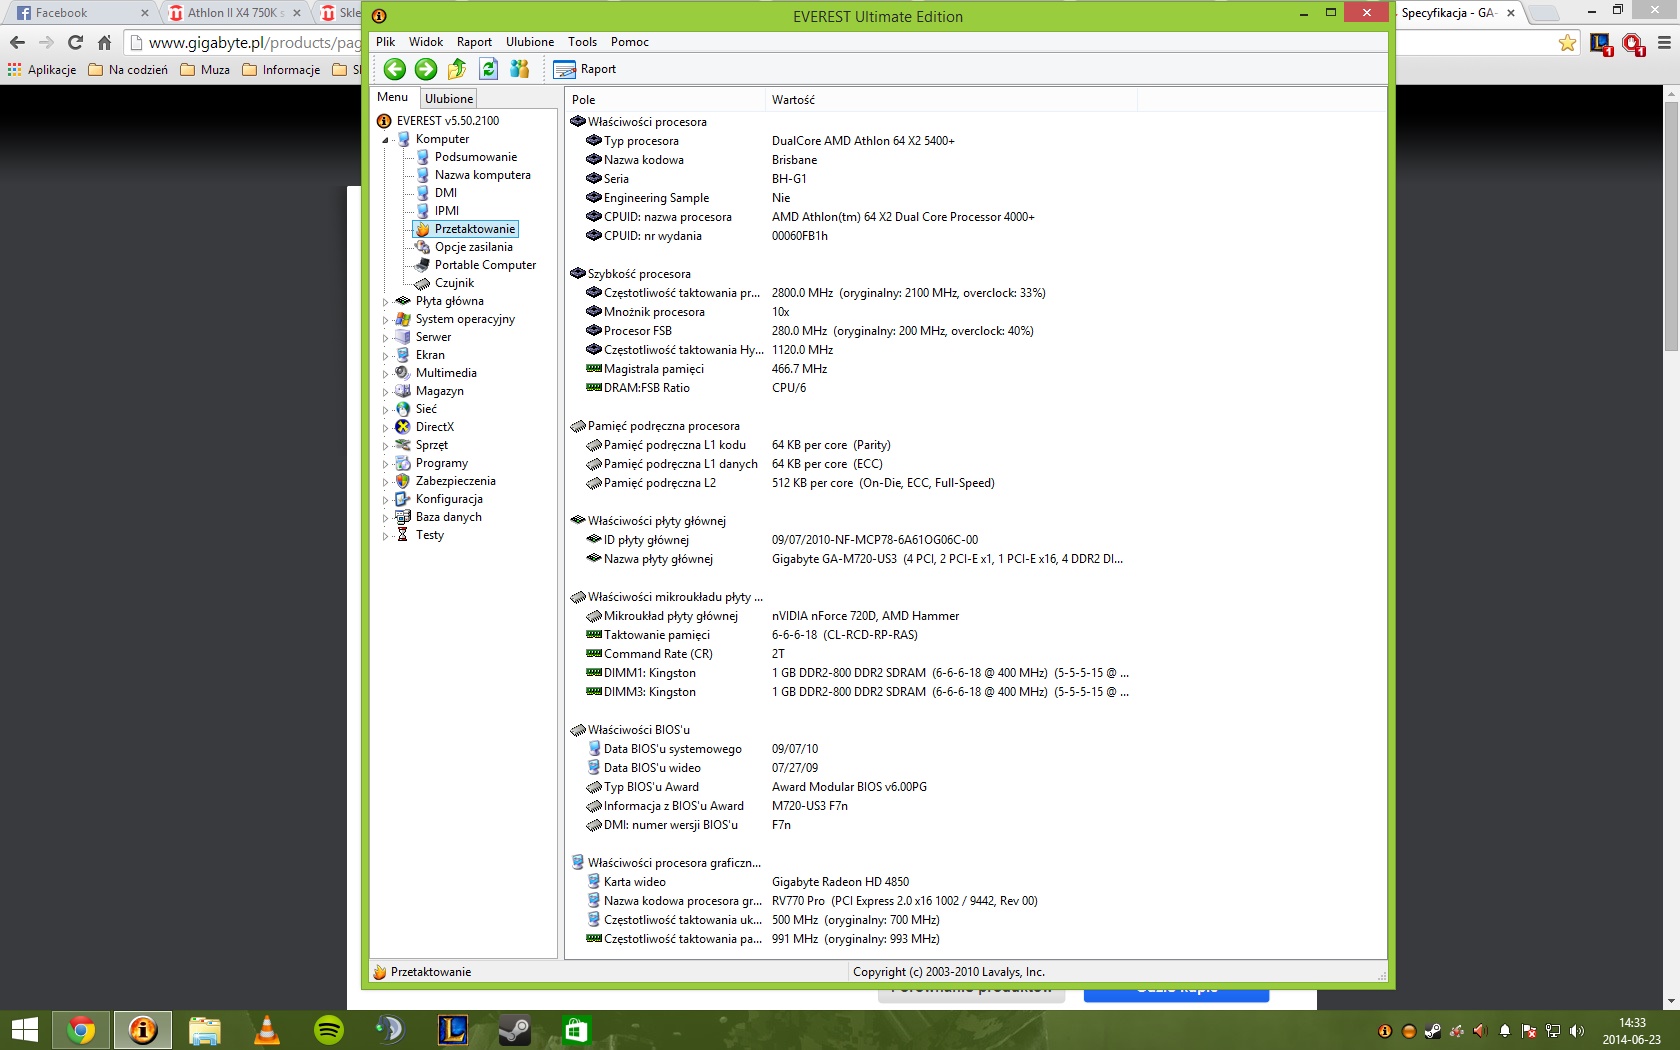Click Chrome home button
Screen dimensions: 1680x1050
tap(104, 42)
